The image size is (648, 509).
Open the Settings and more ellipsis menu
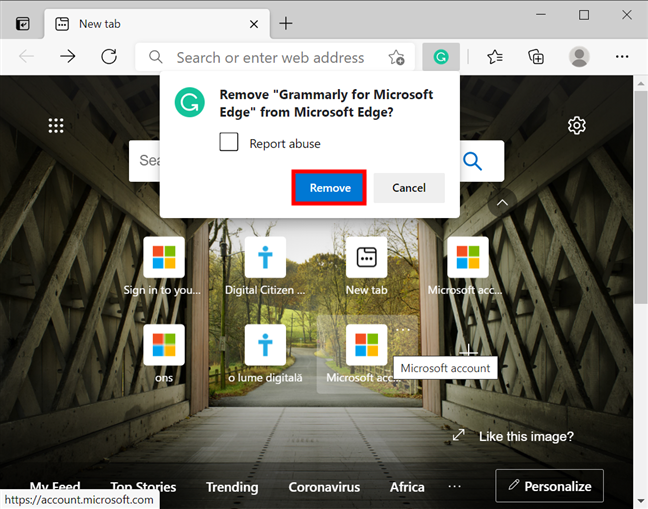click(622, 57)
